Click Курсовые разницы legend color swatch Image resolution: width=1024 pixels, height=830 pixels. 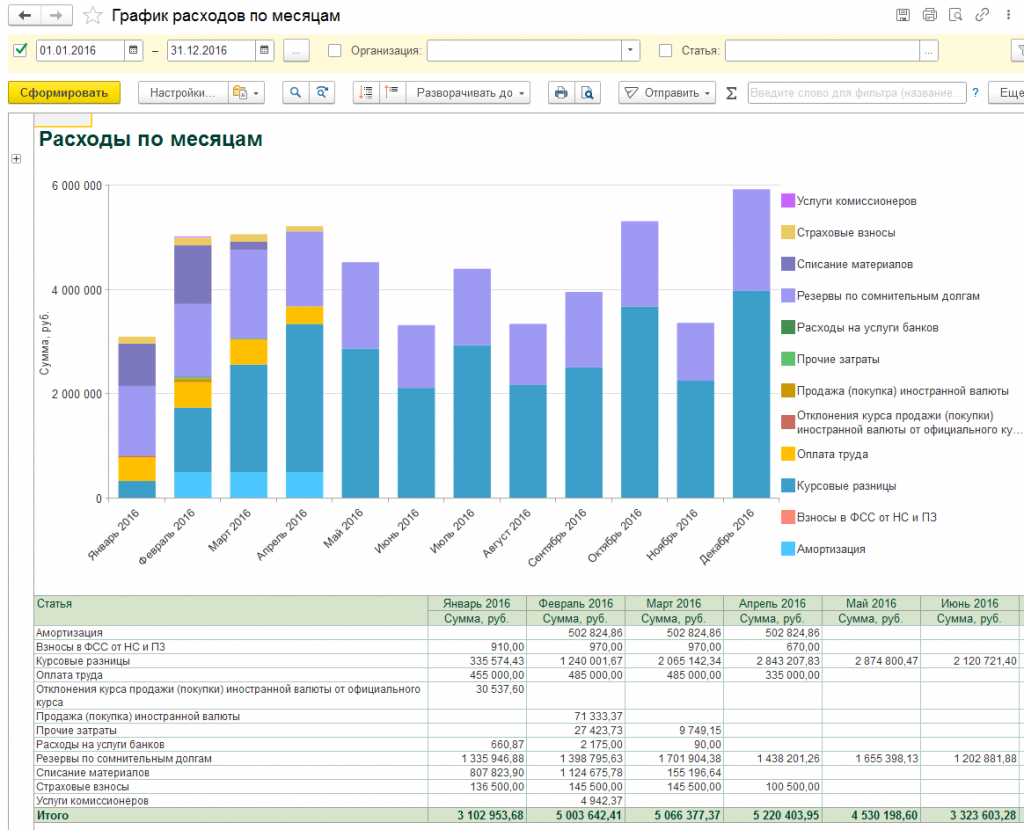[788, 486]
